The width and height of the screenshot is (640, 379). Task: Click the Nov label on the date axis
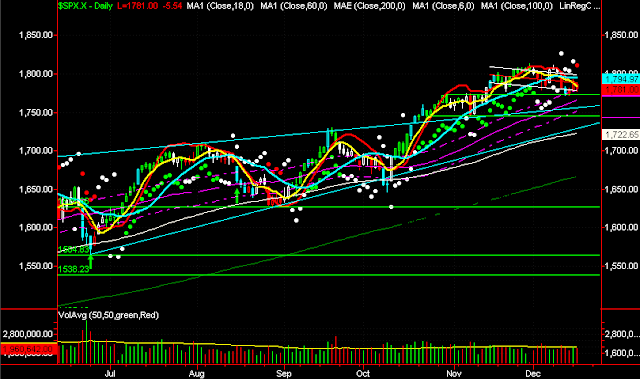point(454,374)
